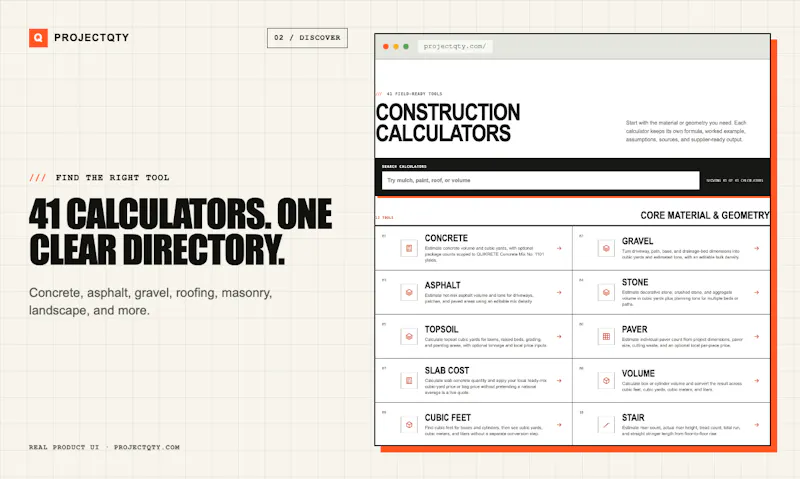Click the arrow on the Paver row

[x=757, y=337]
